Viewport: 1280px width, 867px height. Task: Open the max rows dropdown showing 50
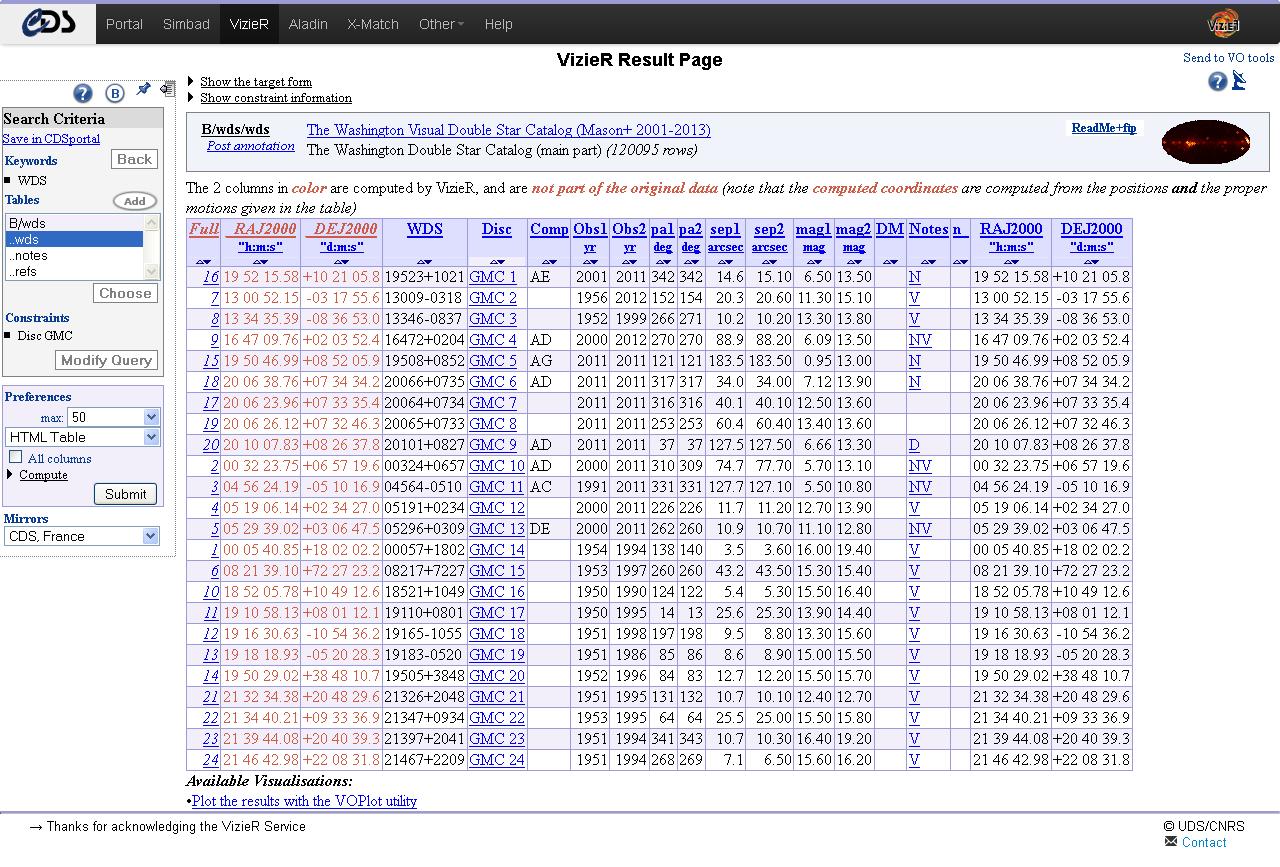113,417
